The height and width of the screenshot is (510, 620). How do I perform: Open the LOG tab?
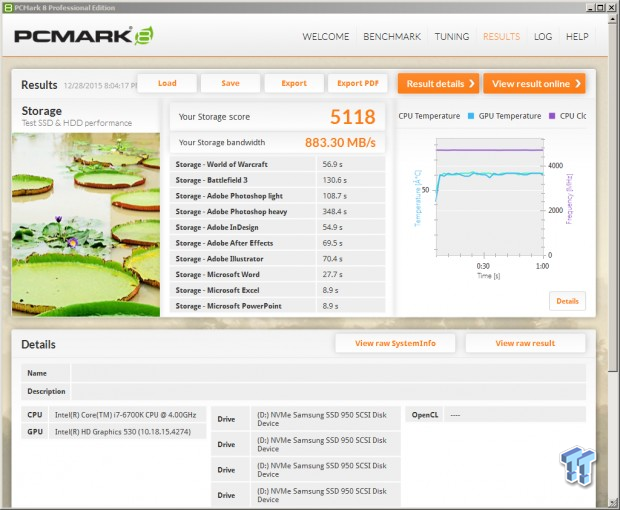(x=543, y=36)
